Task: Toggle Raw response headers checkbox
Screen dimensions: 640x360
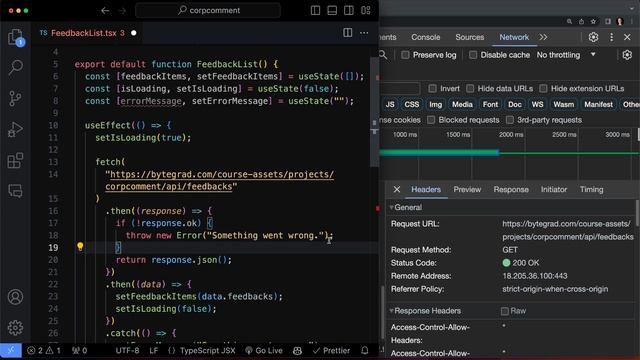Action: pos(504,311)
